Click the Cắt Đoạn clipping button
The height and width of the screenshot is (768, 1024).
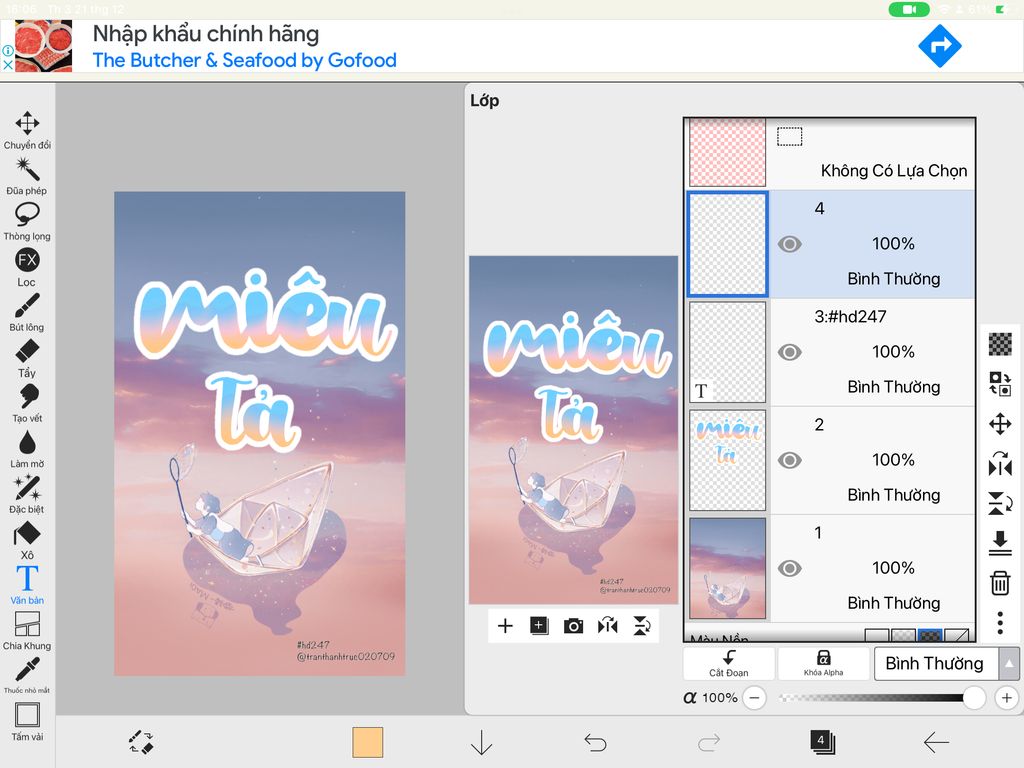pos(729,664)
